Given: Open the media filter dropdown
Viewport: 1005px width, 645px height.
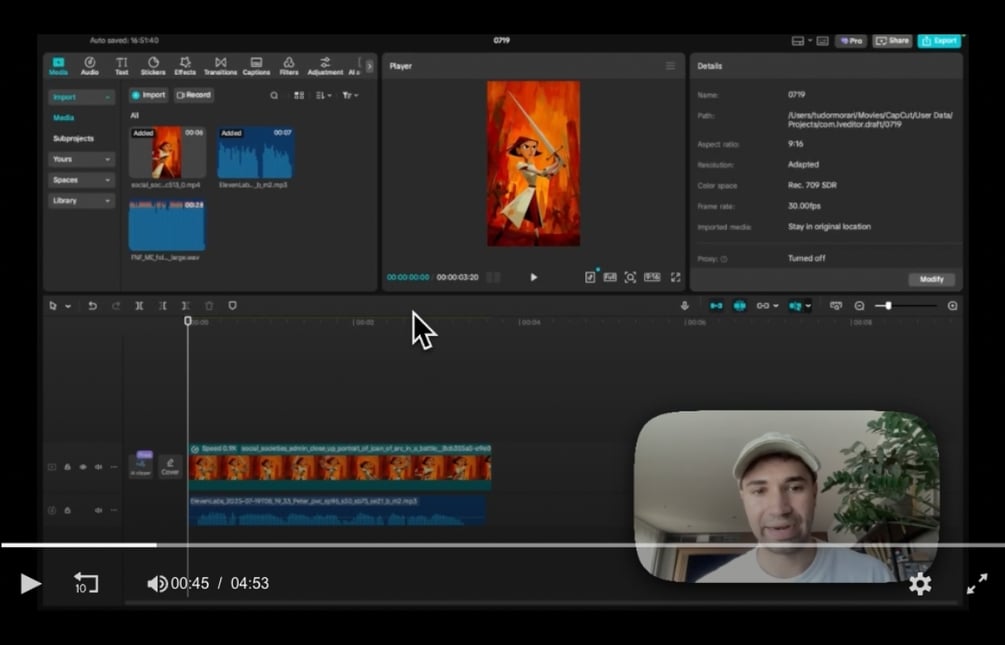Looking at the screenshot, I should coord(350,96).
